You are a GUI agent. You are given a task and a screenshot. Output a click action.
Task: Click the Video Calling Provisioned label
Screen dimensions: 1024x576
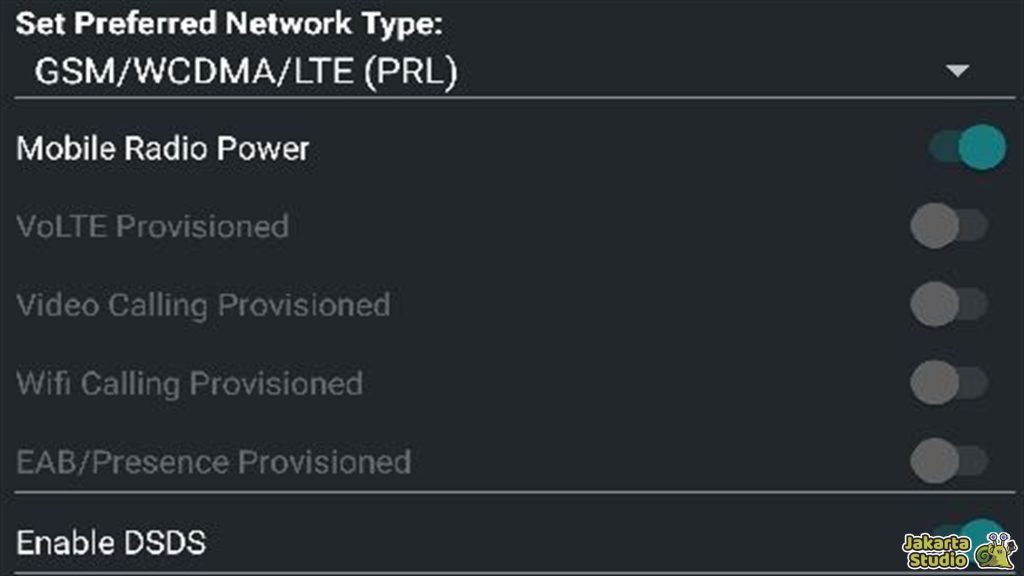[203, 304]
